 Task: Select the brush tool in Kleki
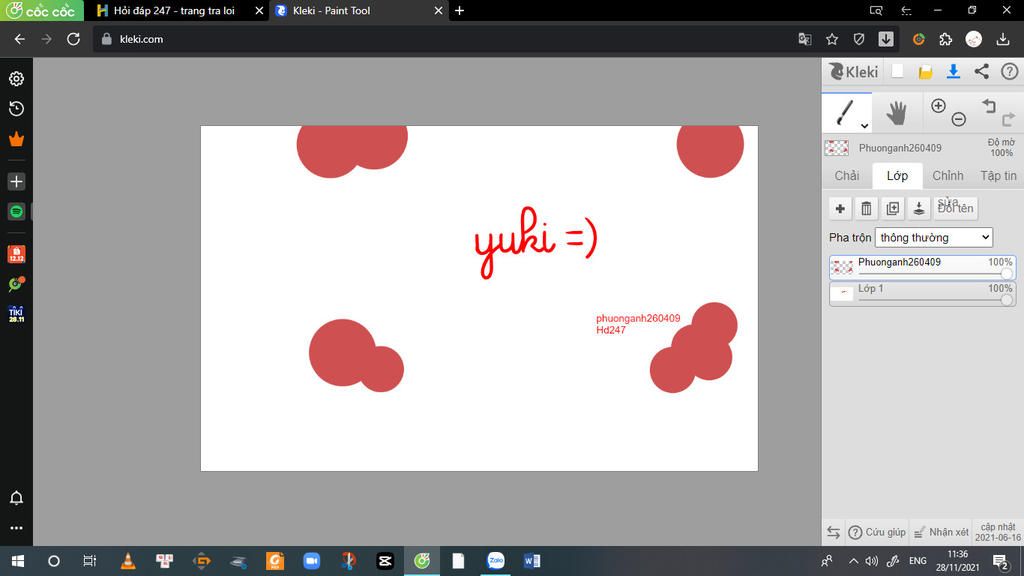[846, 113]
